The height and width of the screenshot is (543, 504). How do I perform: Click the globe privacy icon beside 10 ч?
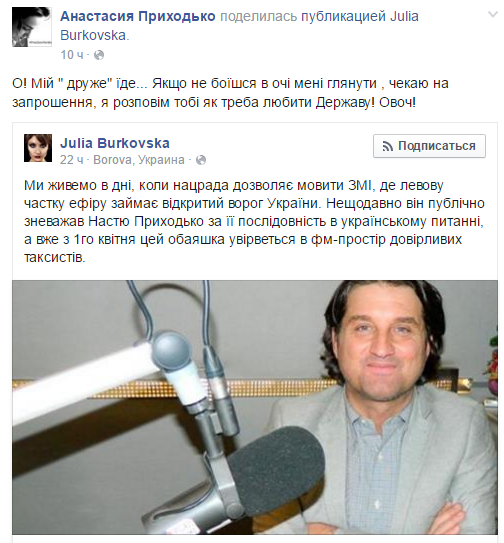pos(99,55)
